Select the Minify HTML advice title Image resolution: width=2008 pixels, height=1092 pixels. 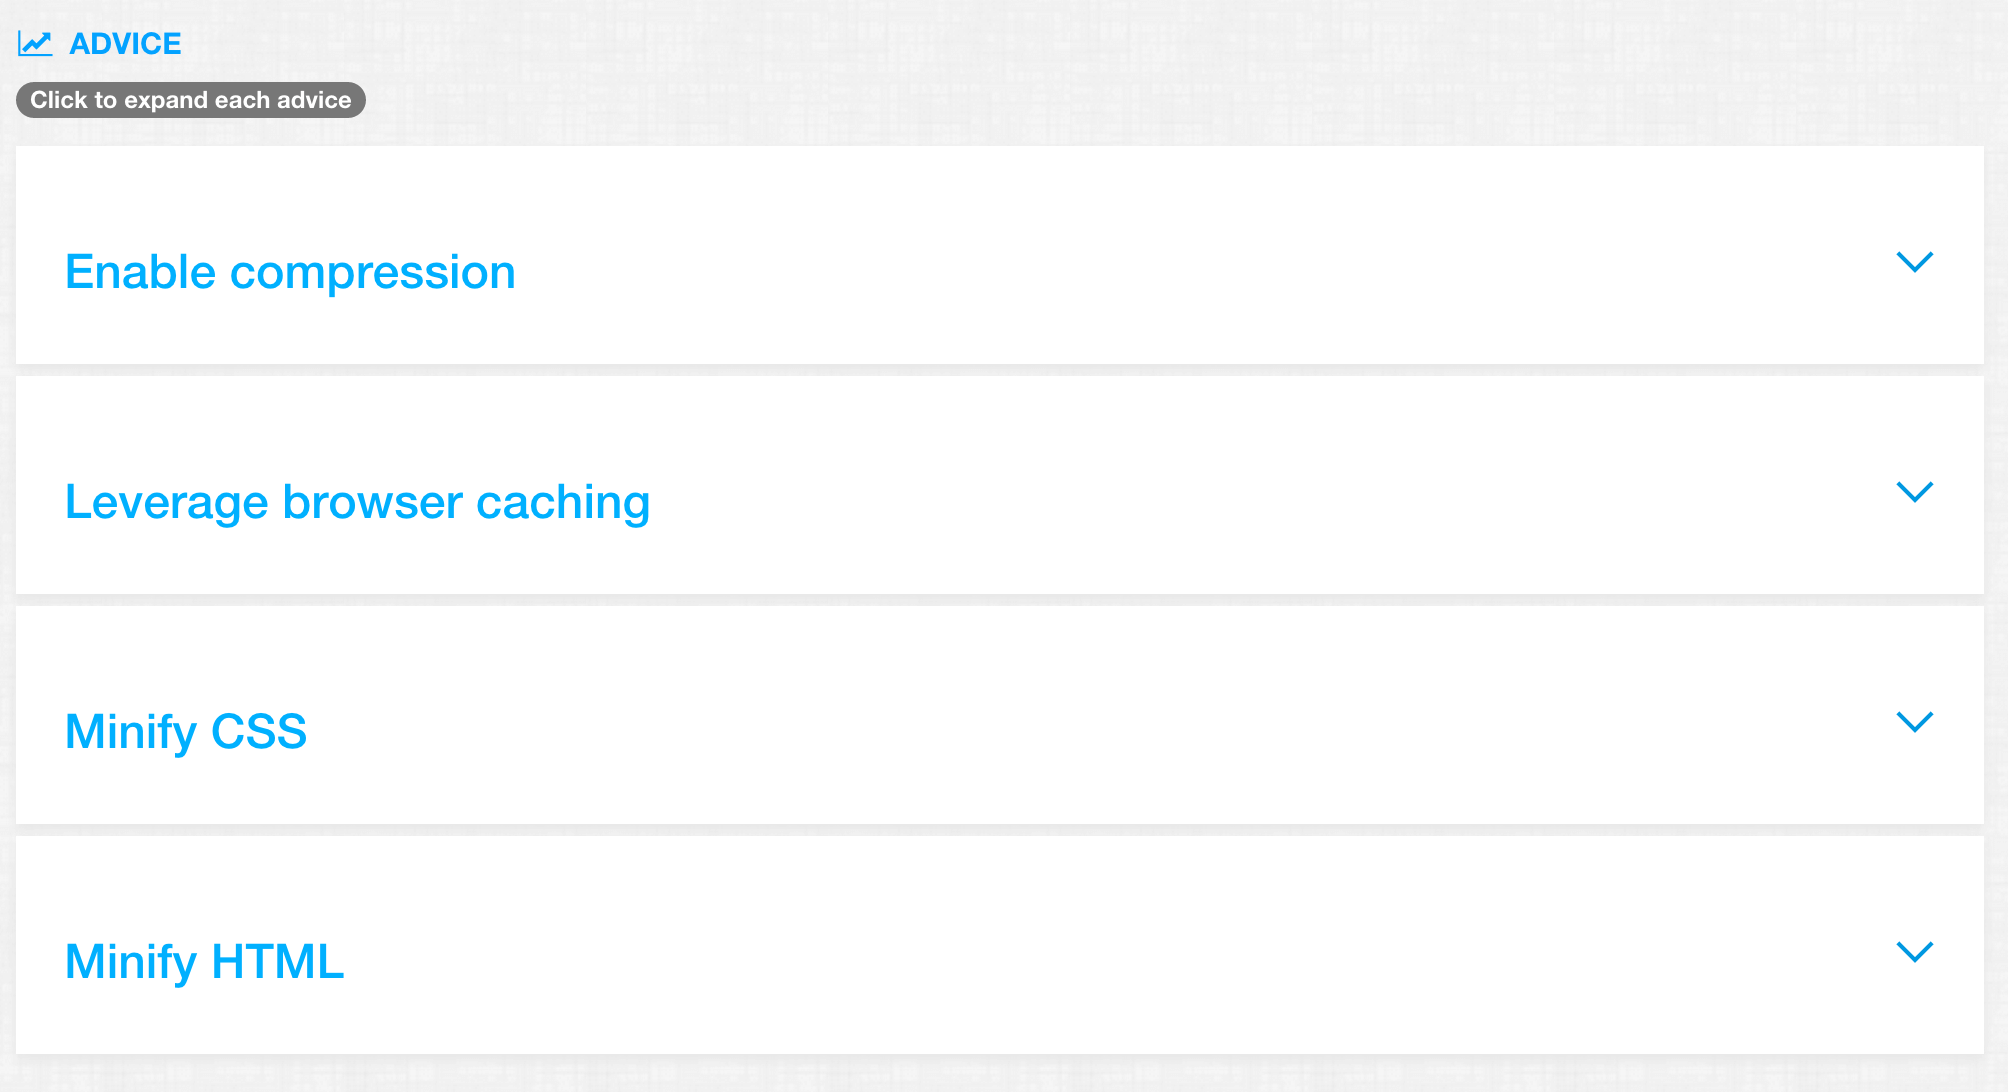pyautogui.click(x=204, y=962)
